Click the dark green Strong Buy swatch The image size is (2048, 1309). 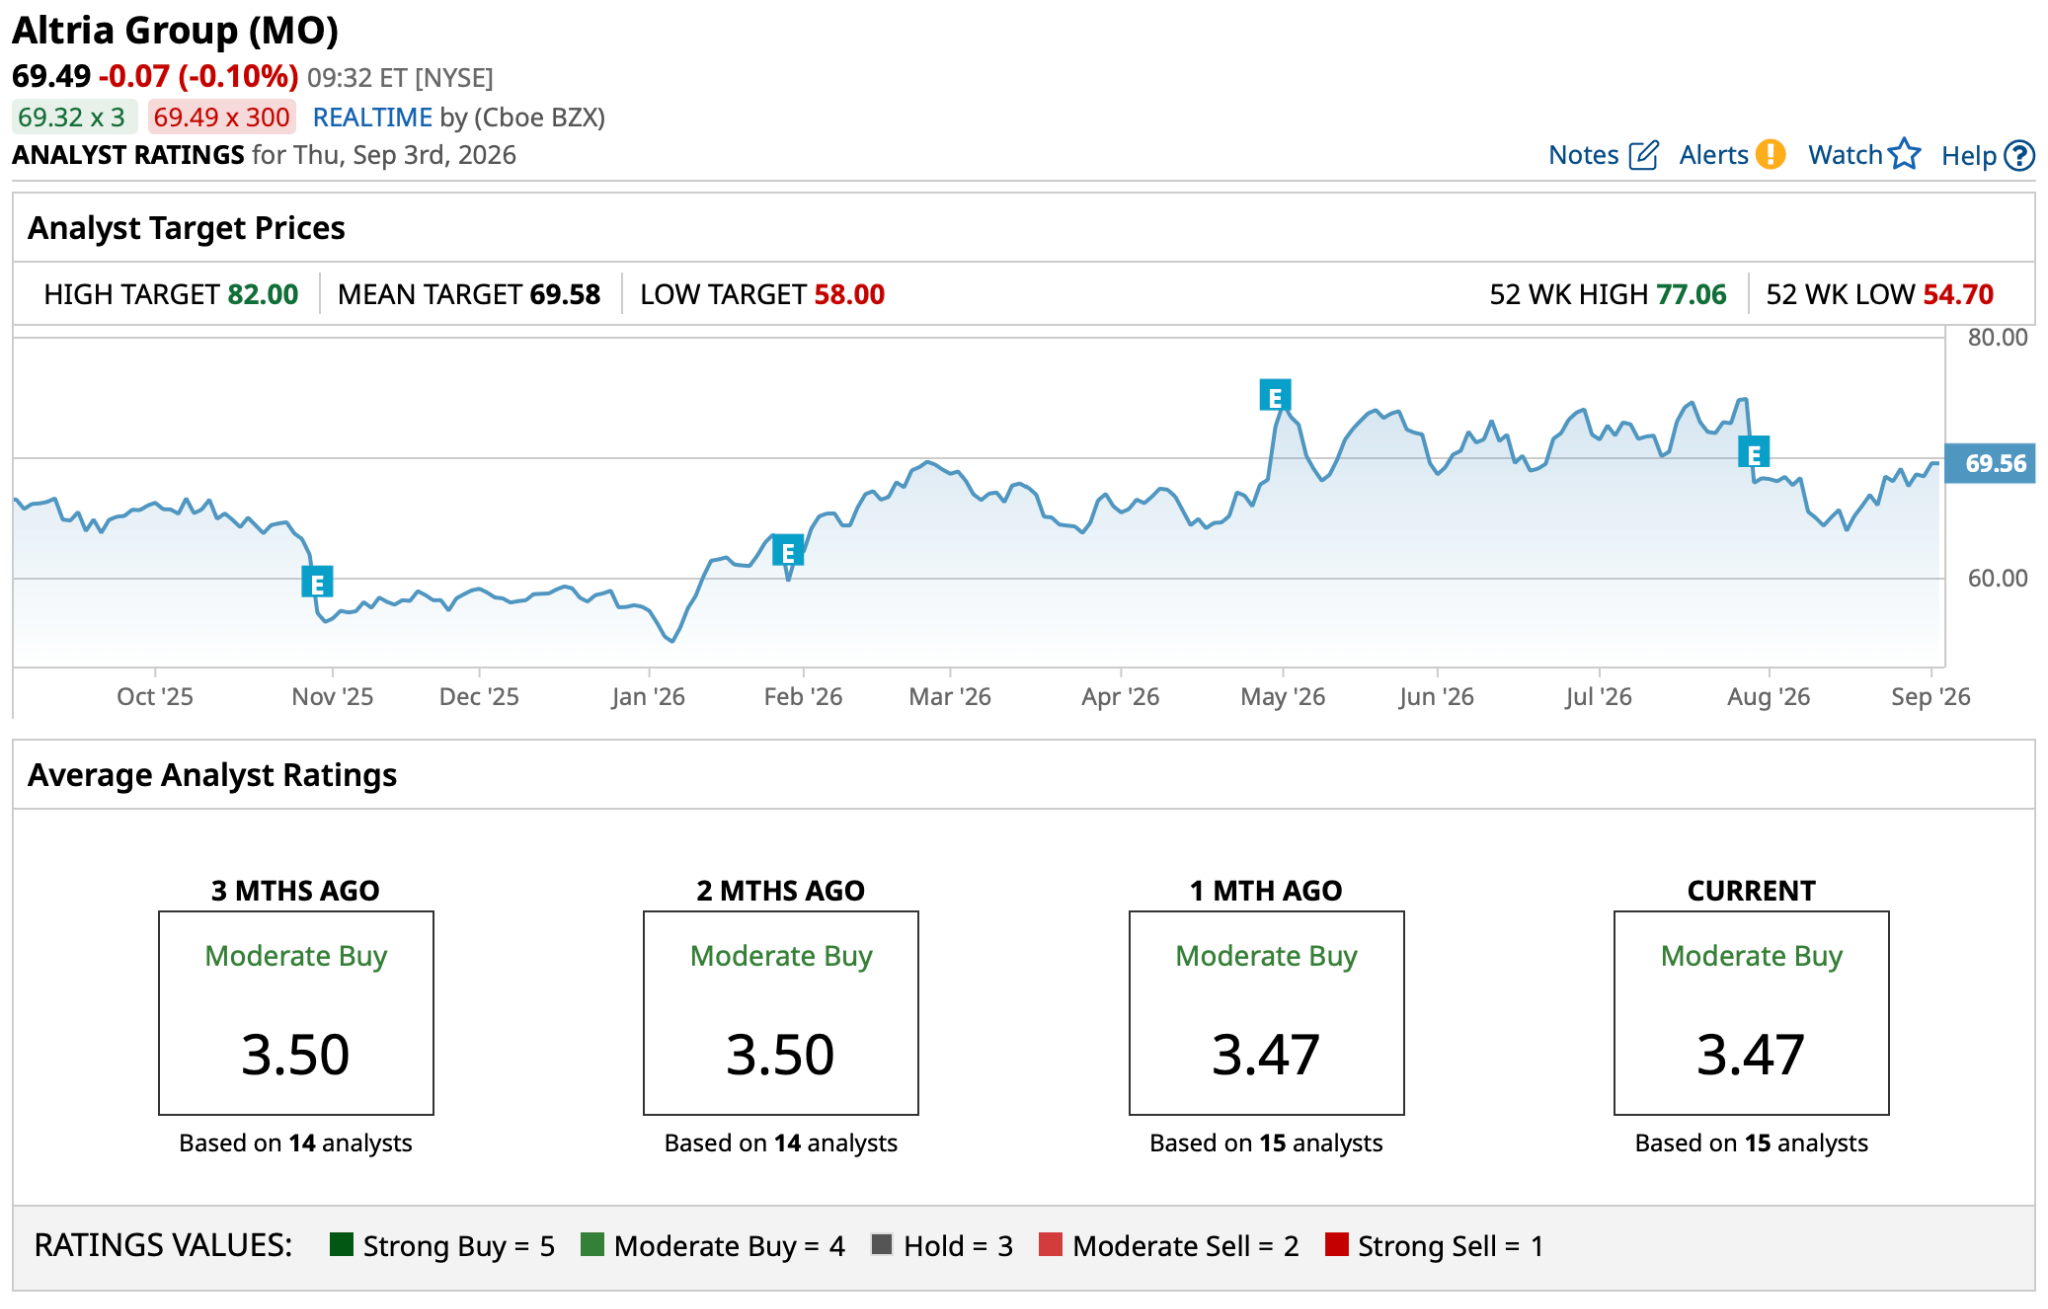pos(341,1244)
